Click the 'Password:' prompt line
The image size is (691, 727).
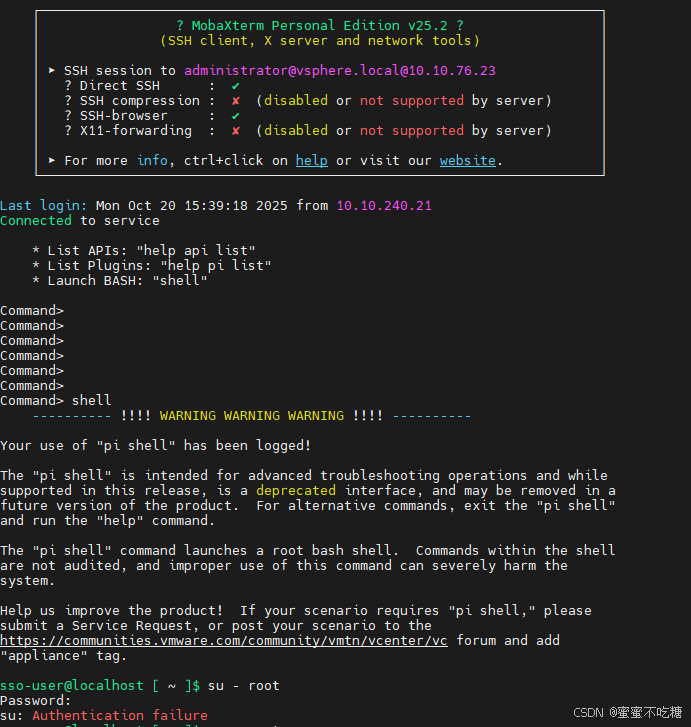tap(36, 701)
